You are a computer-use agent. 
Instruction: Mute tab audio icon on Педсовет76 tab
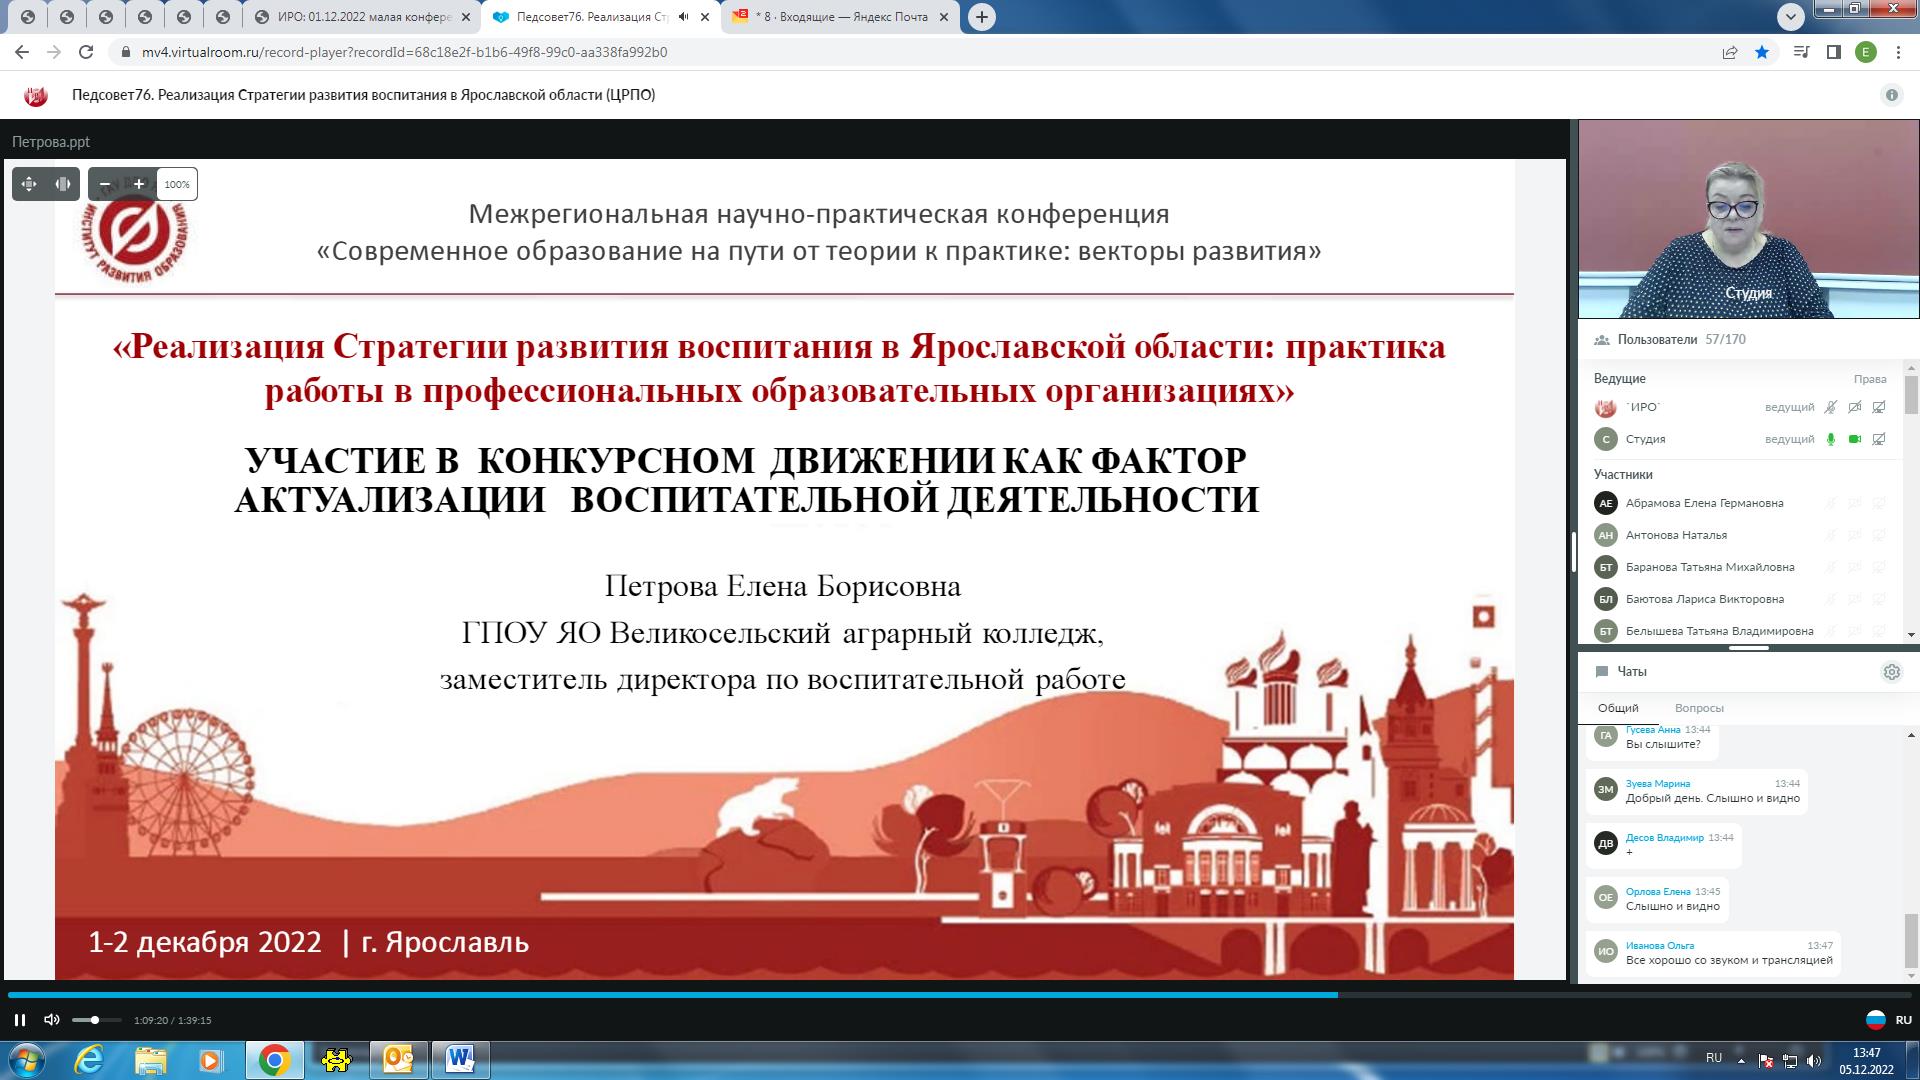683,17
